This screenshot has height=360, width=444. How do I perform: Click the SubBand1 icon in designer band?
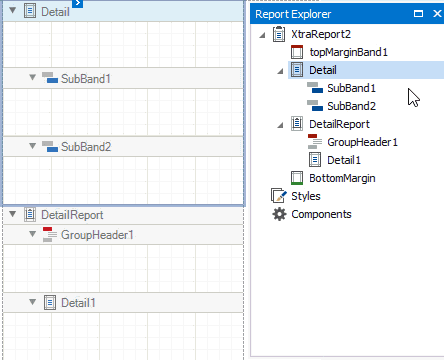(x=50, y=78)
